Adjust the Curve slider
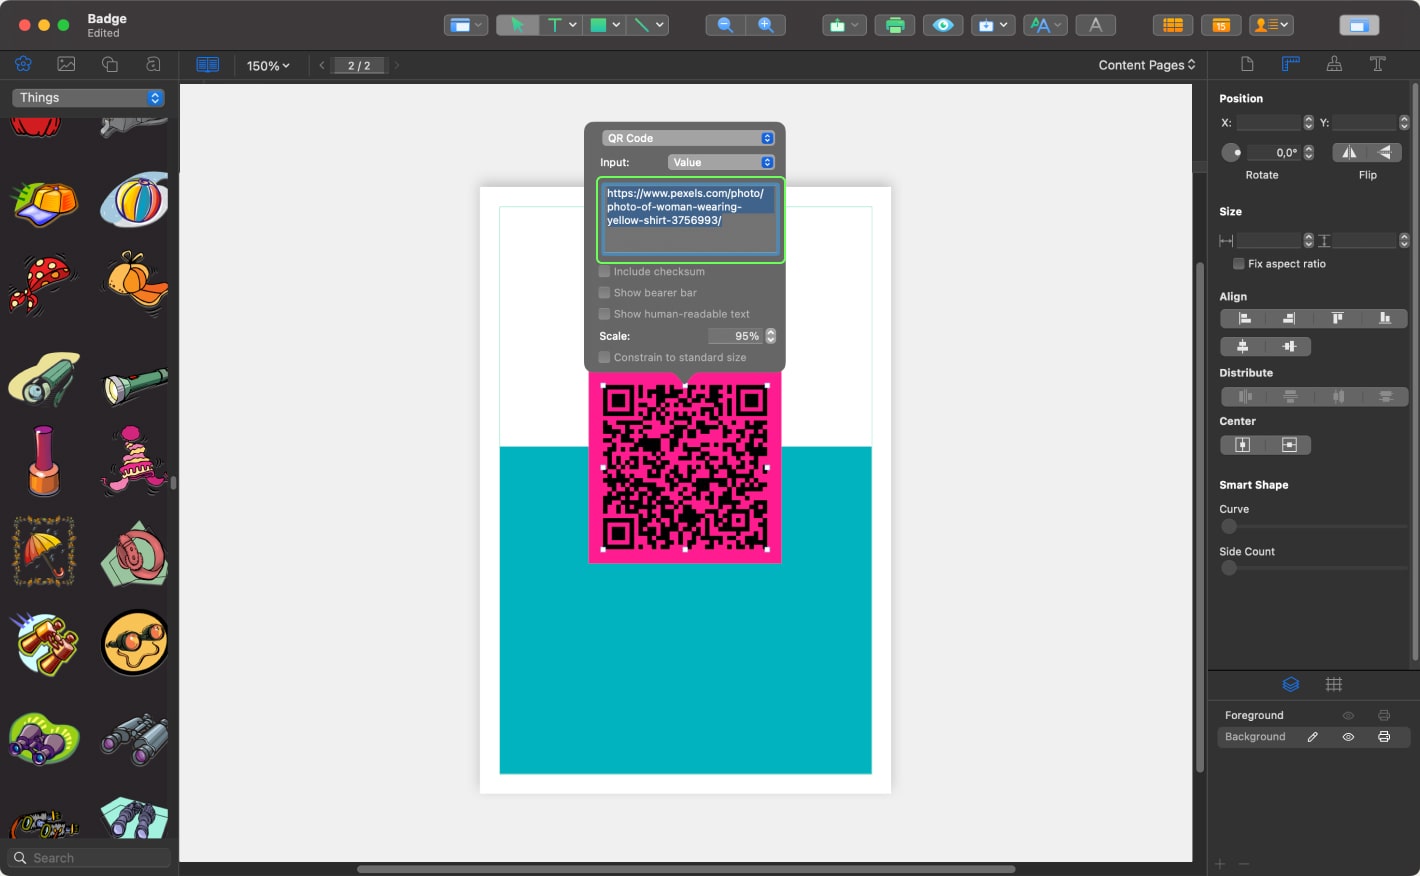The image size is (1420, 876). click(x=1229, y=526)
